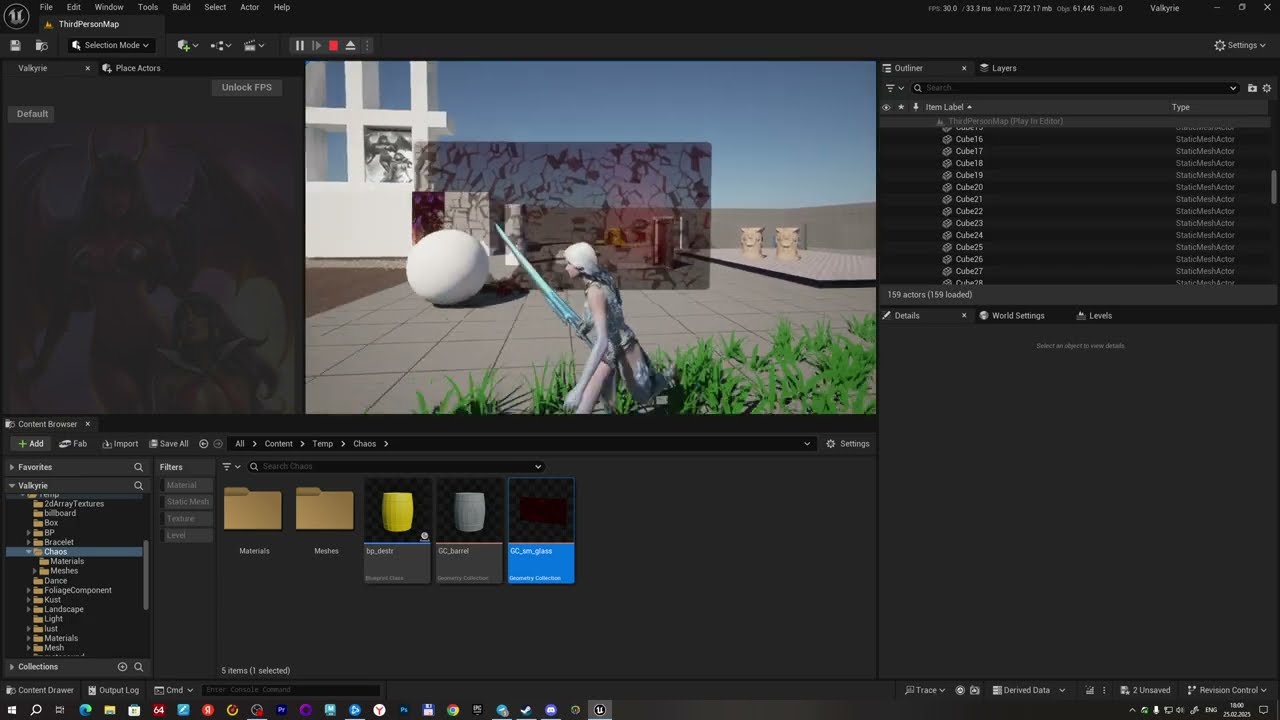Switch to the Levels tab

pyautogui.click(x=1094, y=315)
